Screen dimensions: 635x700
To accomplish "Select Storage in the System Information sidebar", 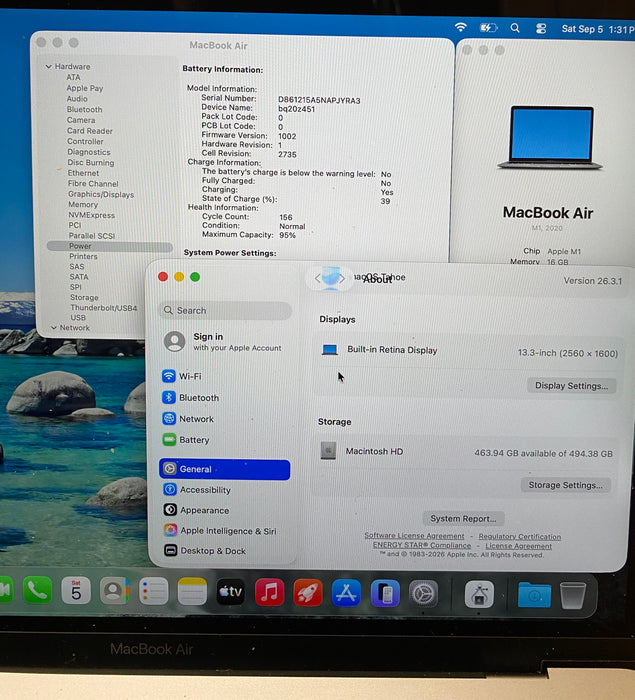I will click(x=84, y=297).
